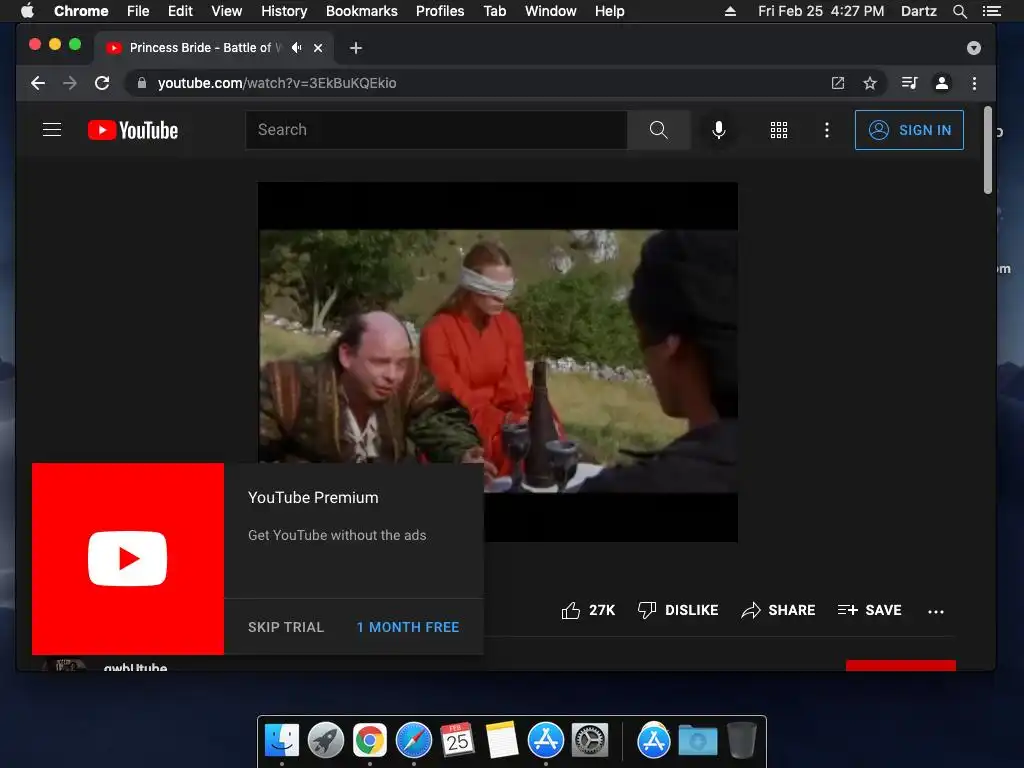Click SKIP TRIAL in Premium popup

pyautogui.click(x=286, y=627)
